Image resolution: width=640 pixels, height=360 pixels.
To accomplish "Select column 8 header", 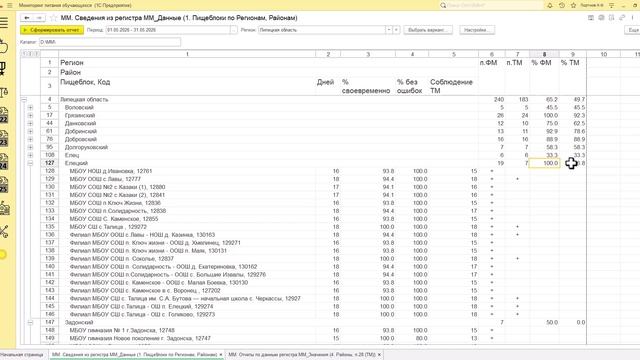I will [x=544, y=54].
